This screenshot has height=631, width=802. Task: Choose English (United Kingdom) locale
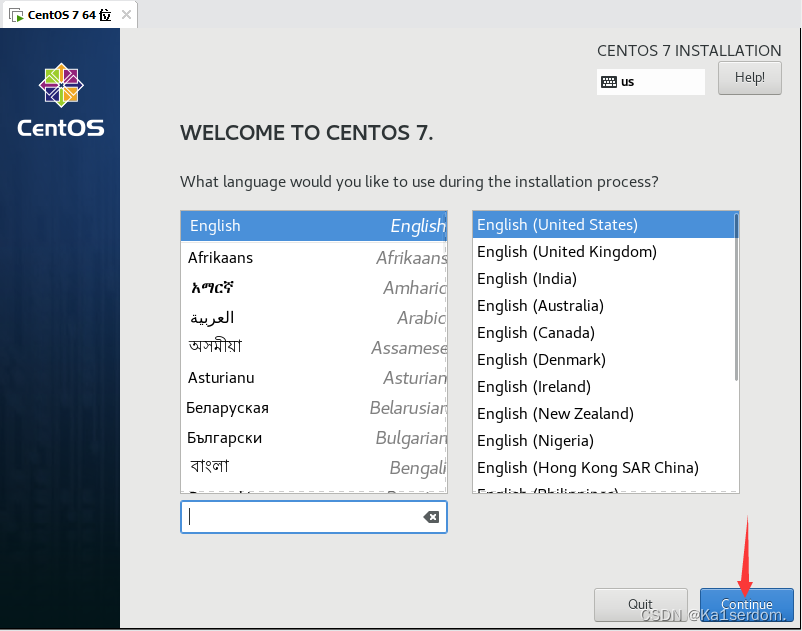click(x=604, y=252)
